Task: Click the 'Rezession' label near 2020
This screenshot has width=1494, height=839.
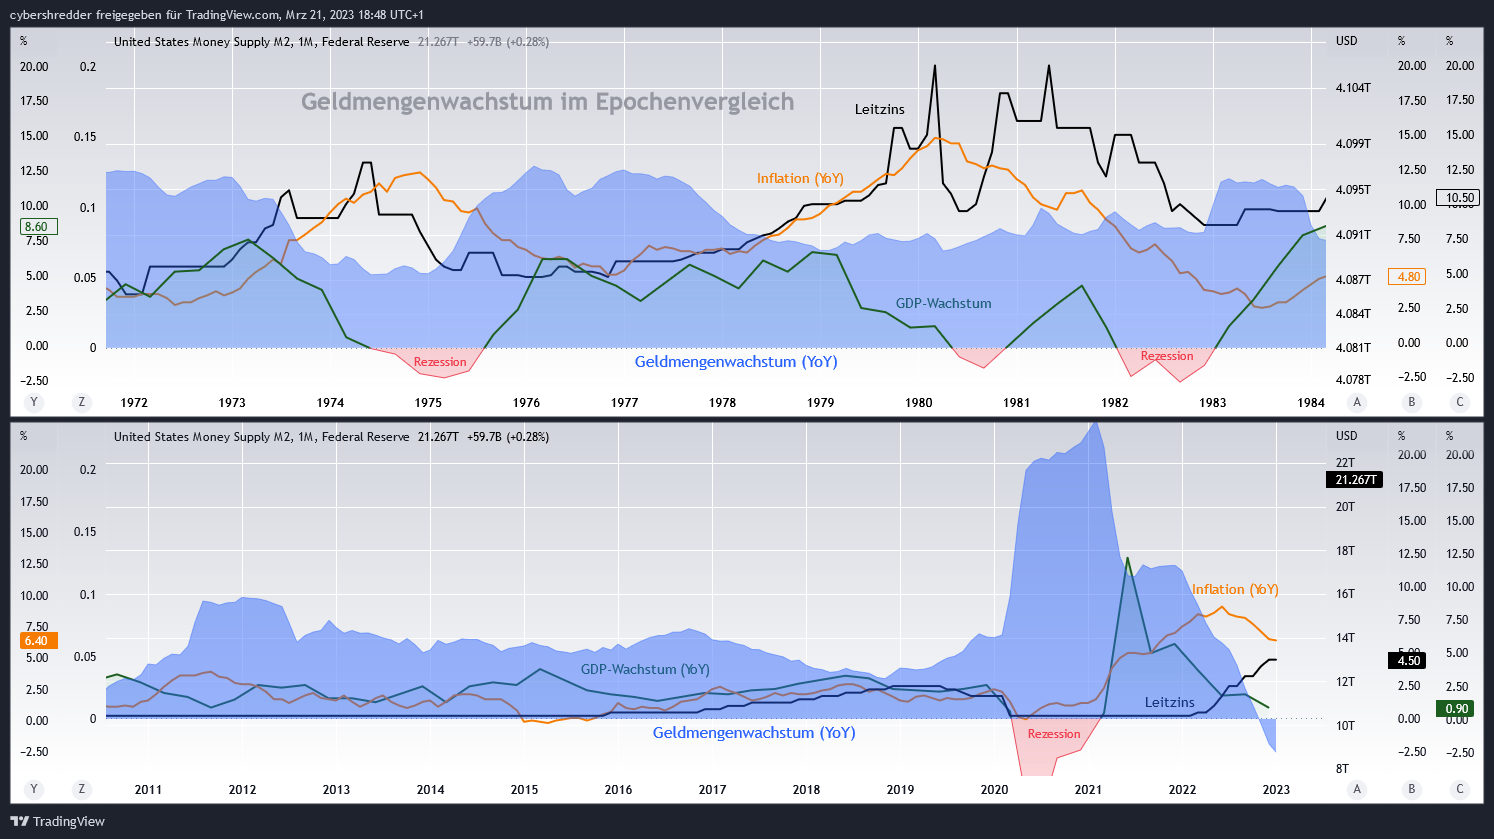Action: (1054, 734)
